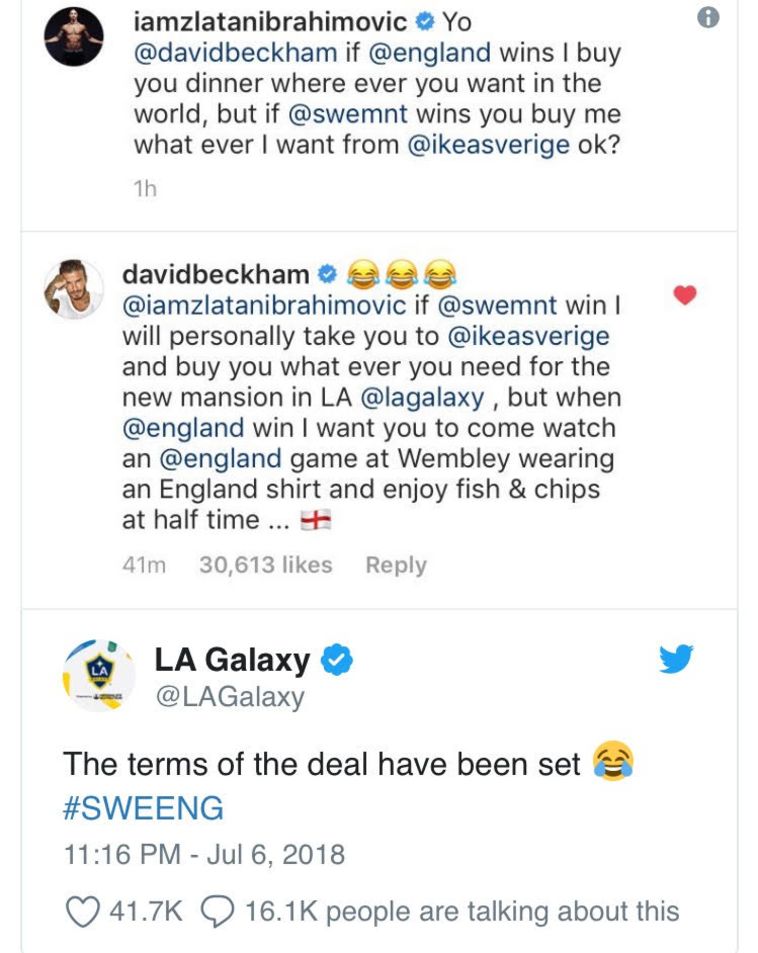Image resolution: width=758 pixels, height=953 pixels.
Task: Open "16.1K people are talking about this"
Action: 502,911
